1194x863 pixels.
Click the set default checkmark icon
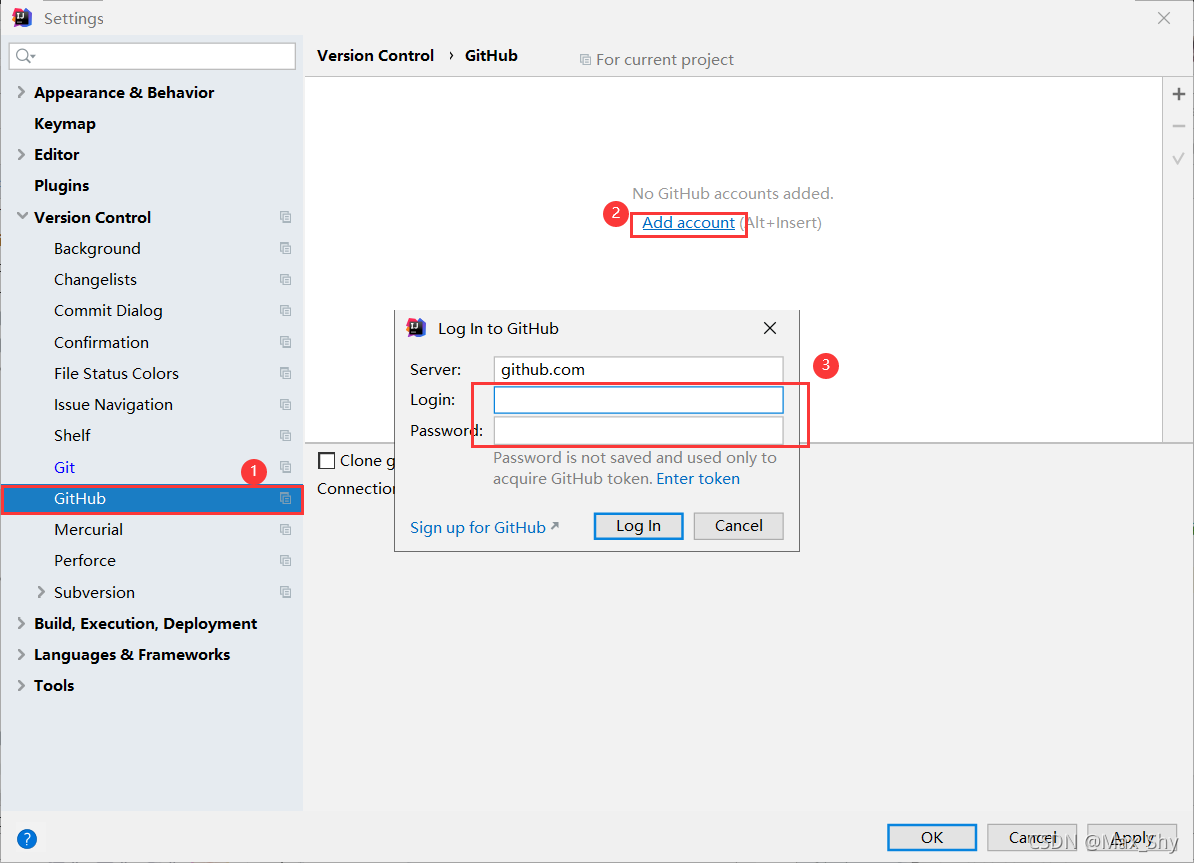coord(1179,158)
